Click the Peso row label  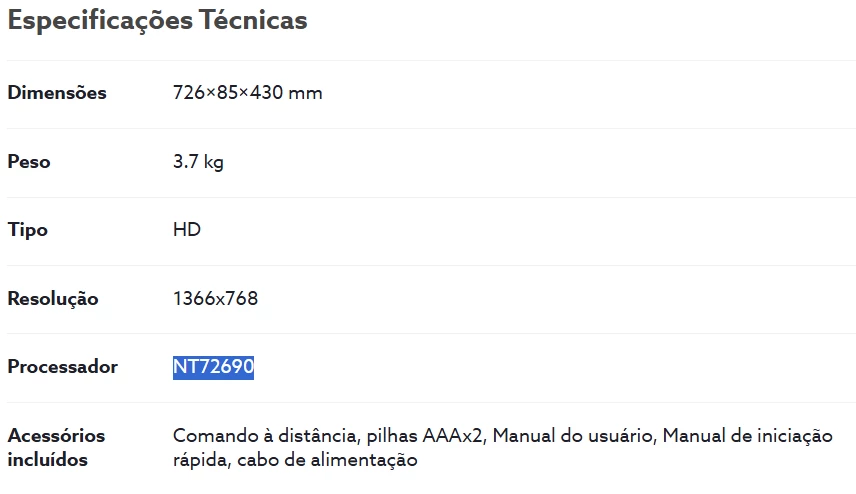[29, 162]
